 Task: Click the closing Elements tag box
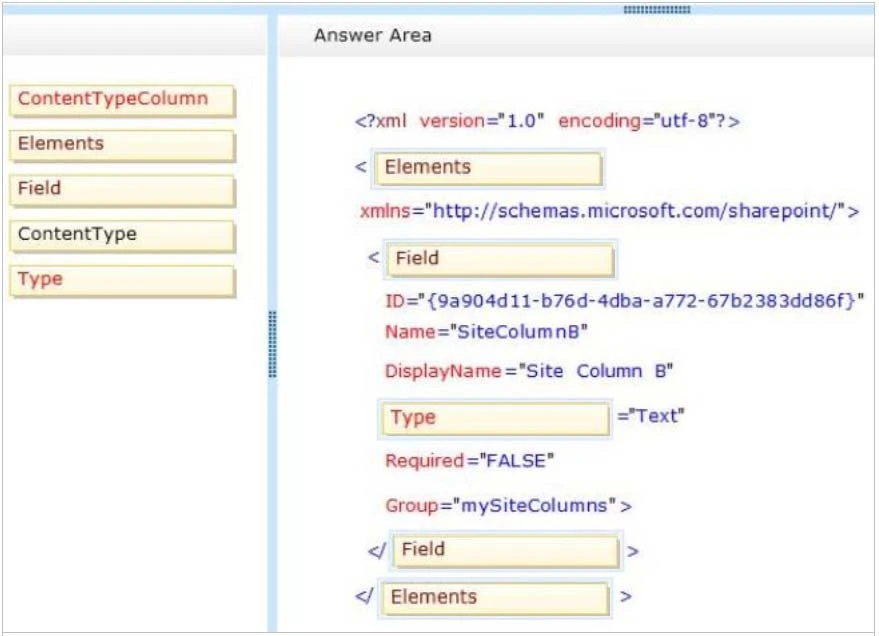pos(498,598)
